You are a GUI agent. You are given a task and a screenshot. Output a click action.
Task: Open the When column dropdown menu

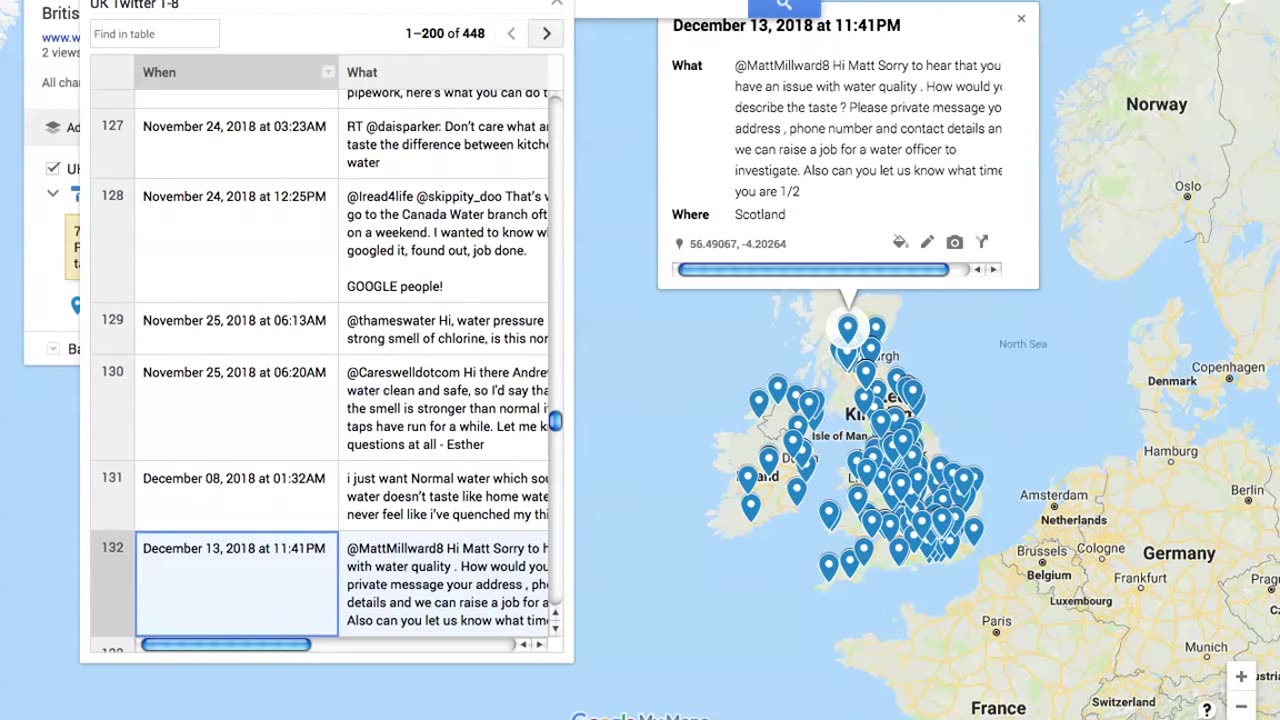(x=327, y=72)
